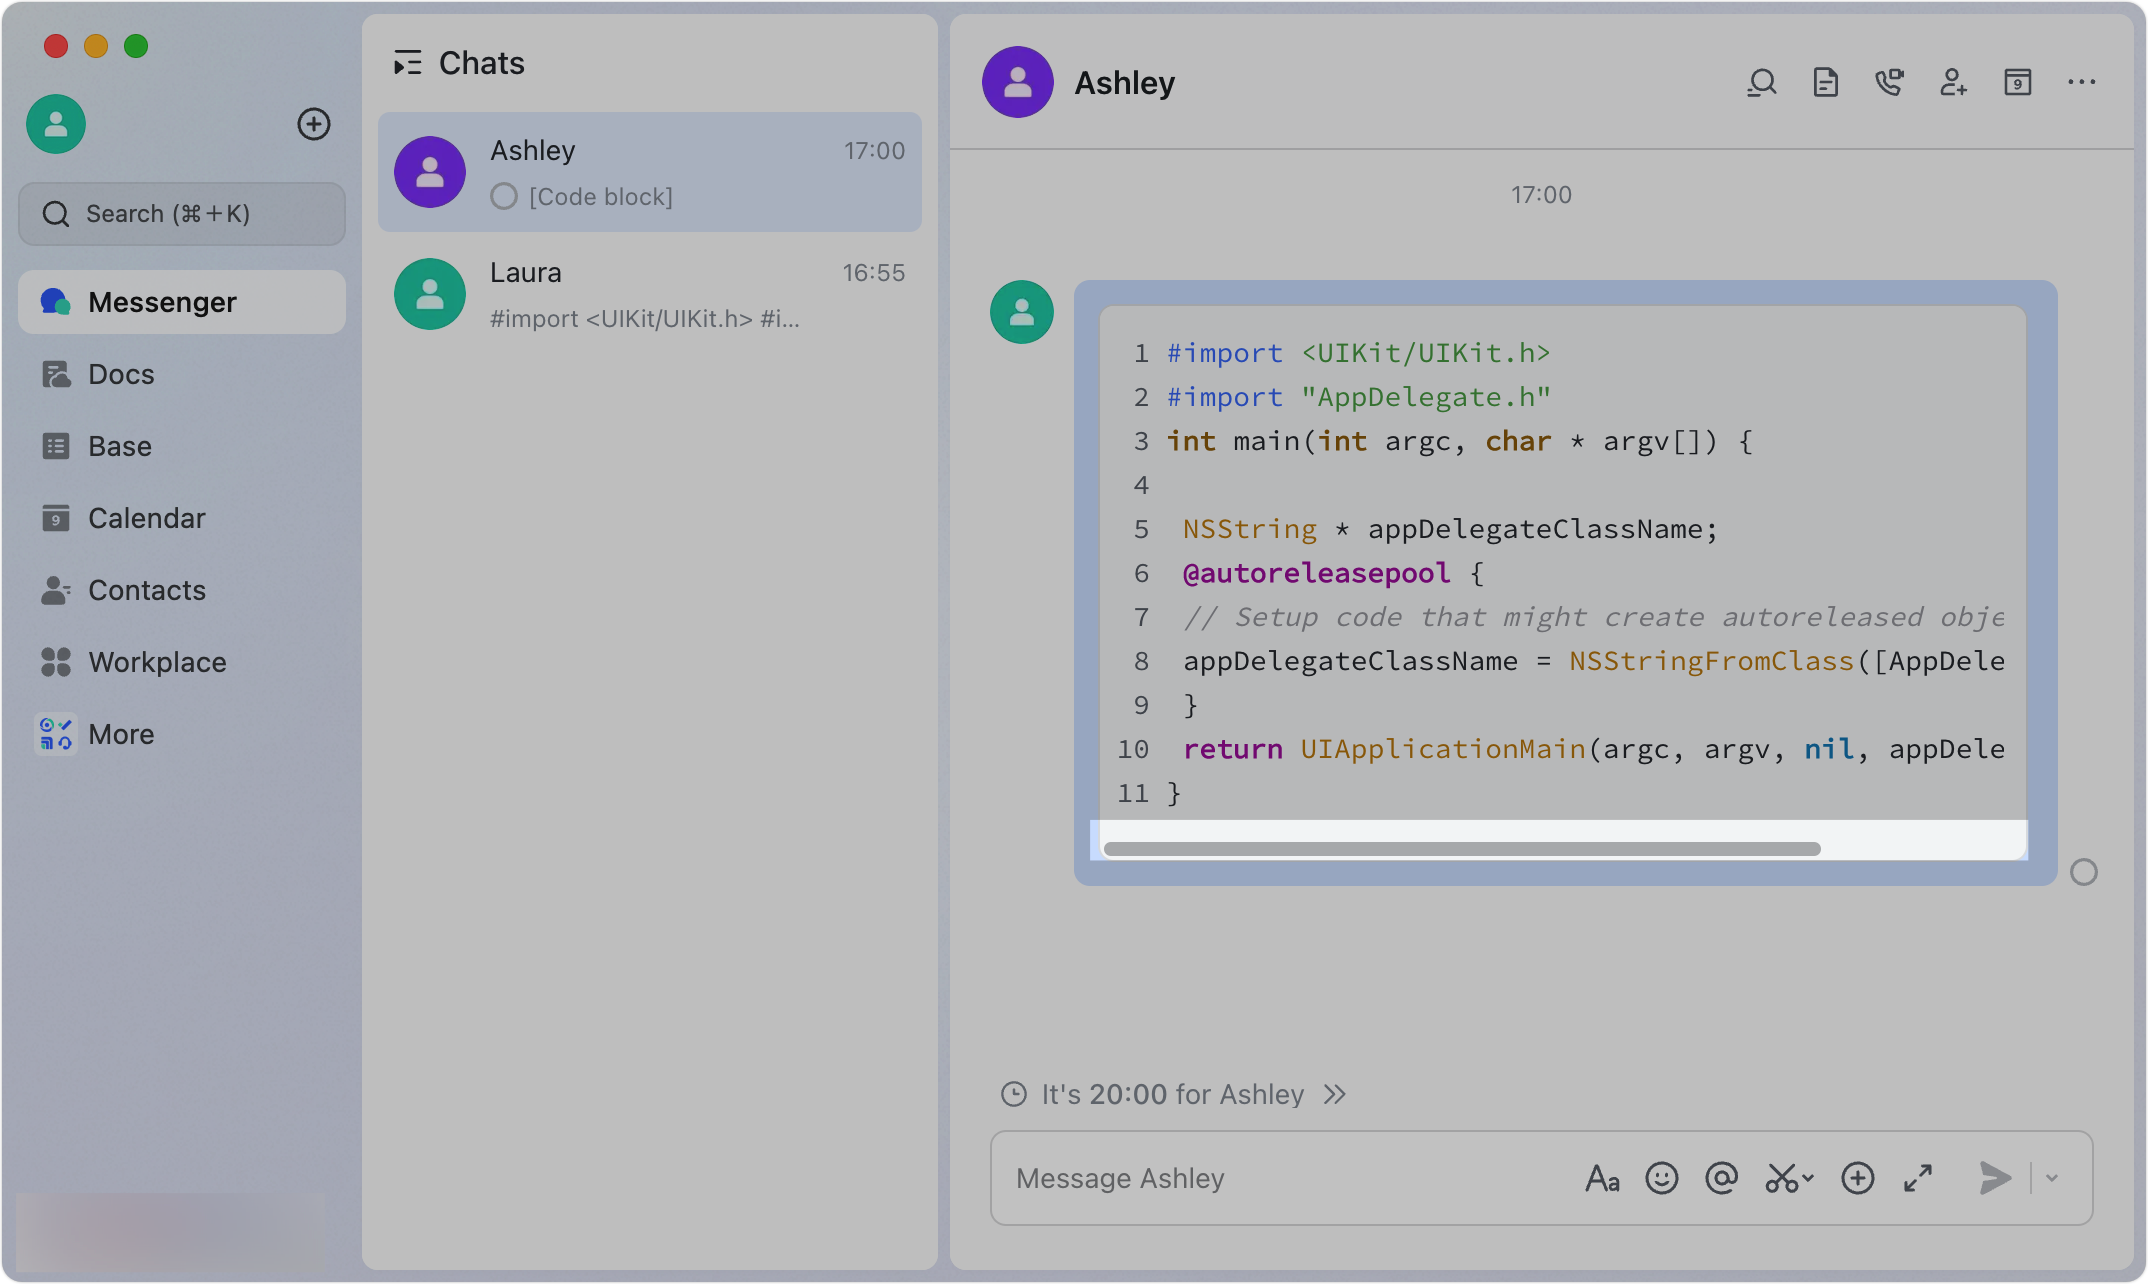2148x1284 pixels.
Task: Capture a screenshot with the scissors tool
Action: tap(1782, 1178)
